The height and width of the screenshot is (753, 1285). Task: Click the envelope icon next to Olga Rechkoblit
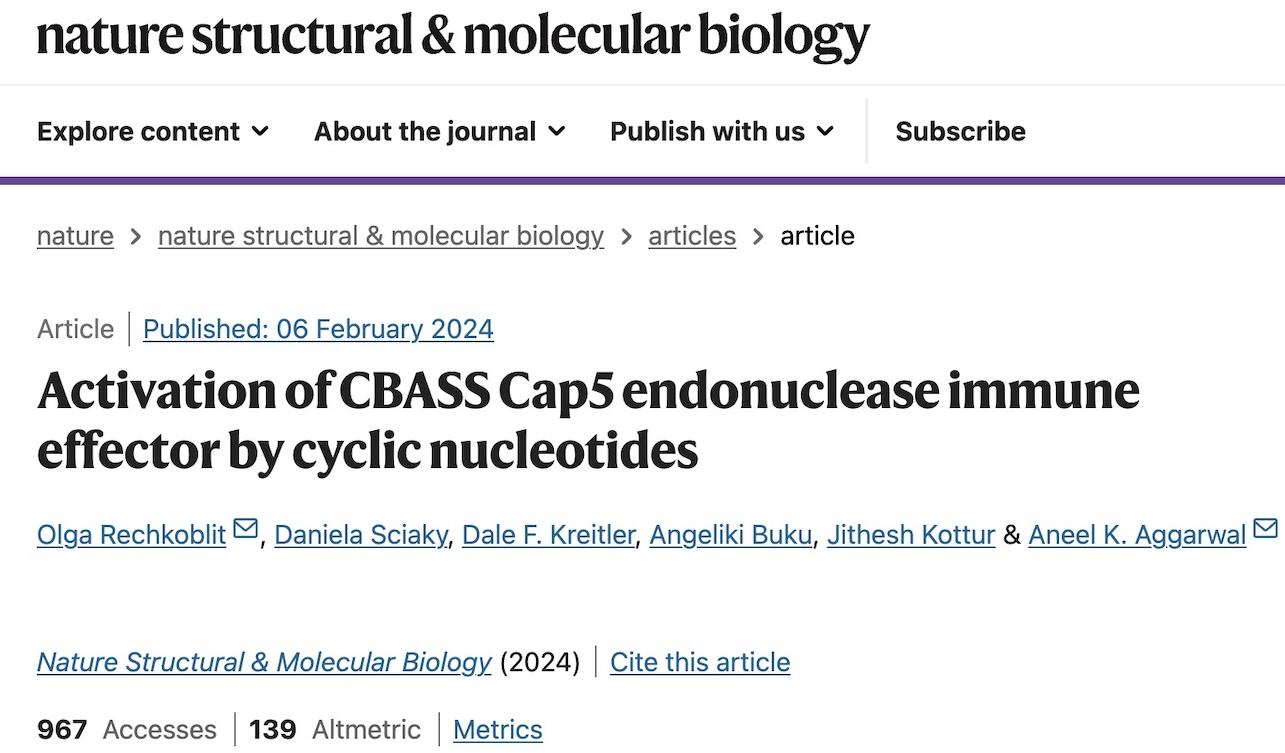(245, 529)
